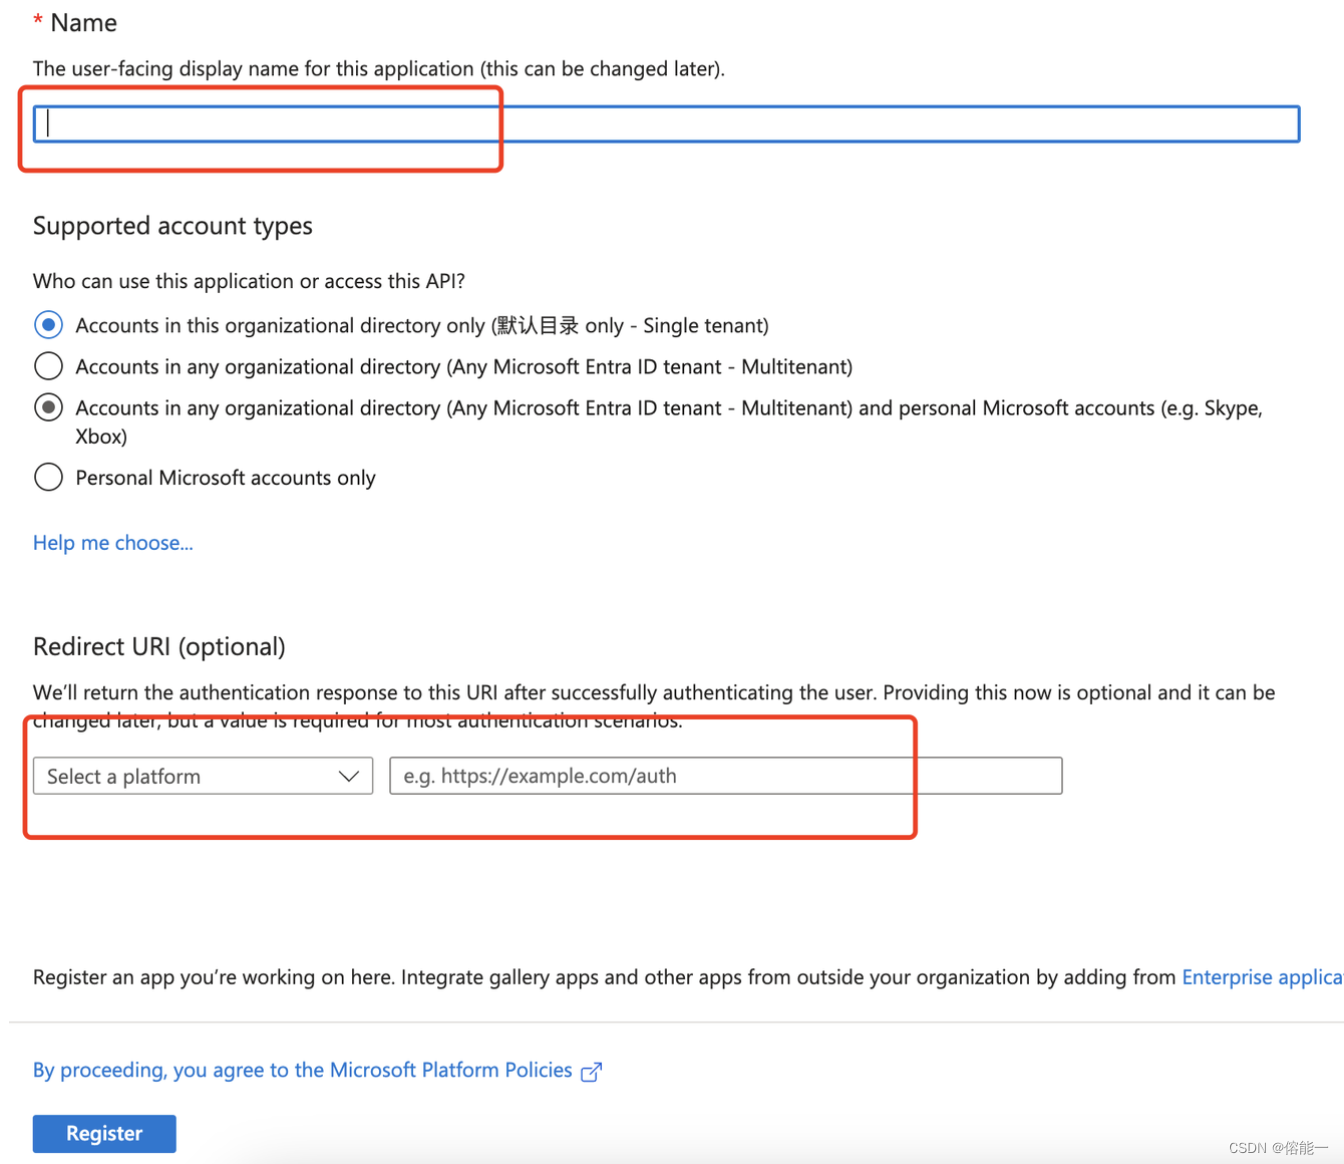The width and height of the screenshot is (1344, 1164).
Task: Click the application Name input field
Action: click(666, 124)
